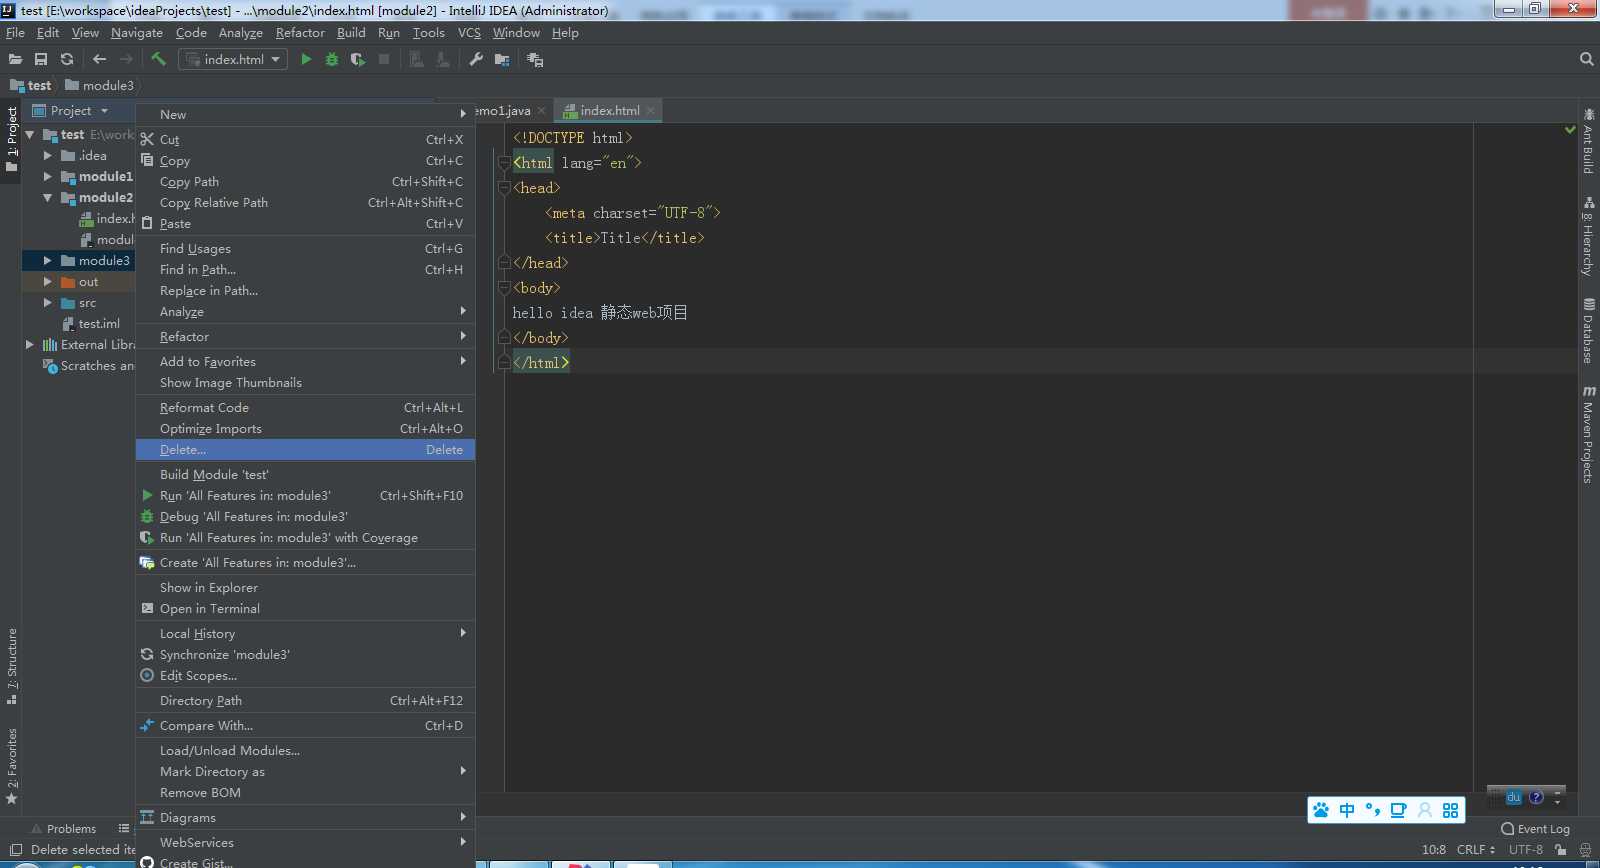Open the Favorites tool window
This screenshot has width=1600, height=868.
pyautogui.click(x=12, y=766)
